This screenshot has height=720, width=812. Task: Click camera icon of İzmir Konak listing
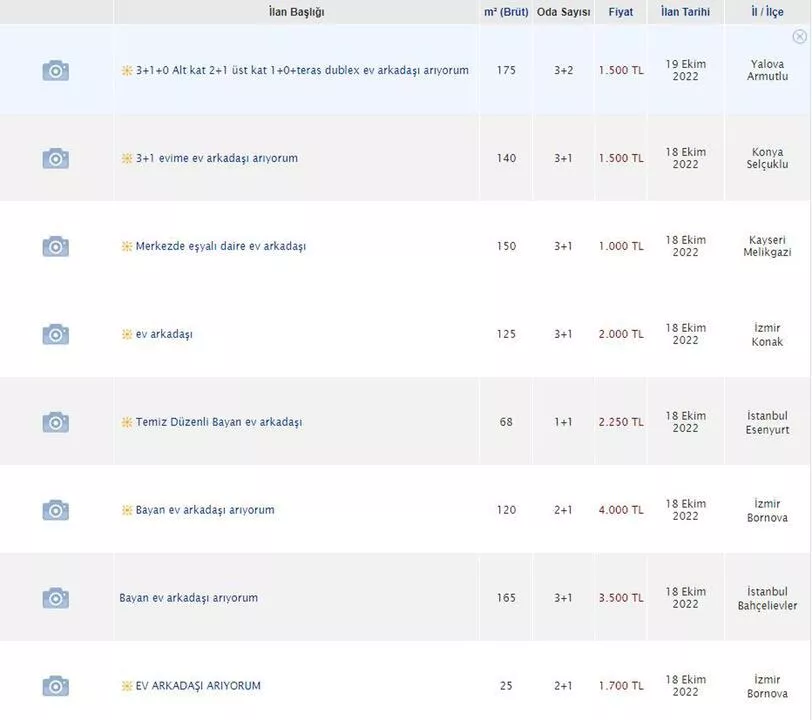pyautogui.click(x=56, y=334)
